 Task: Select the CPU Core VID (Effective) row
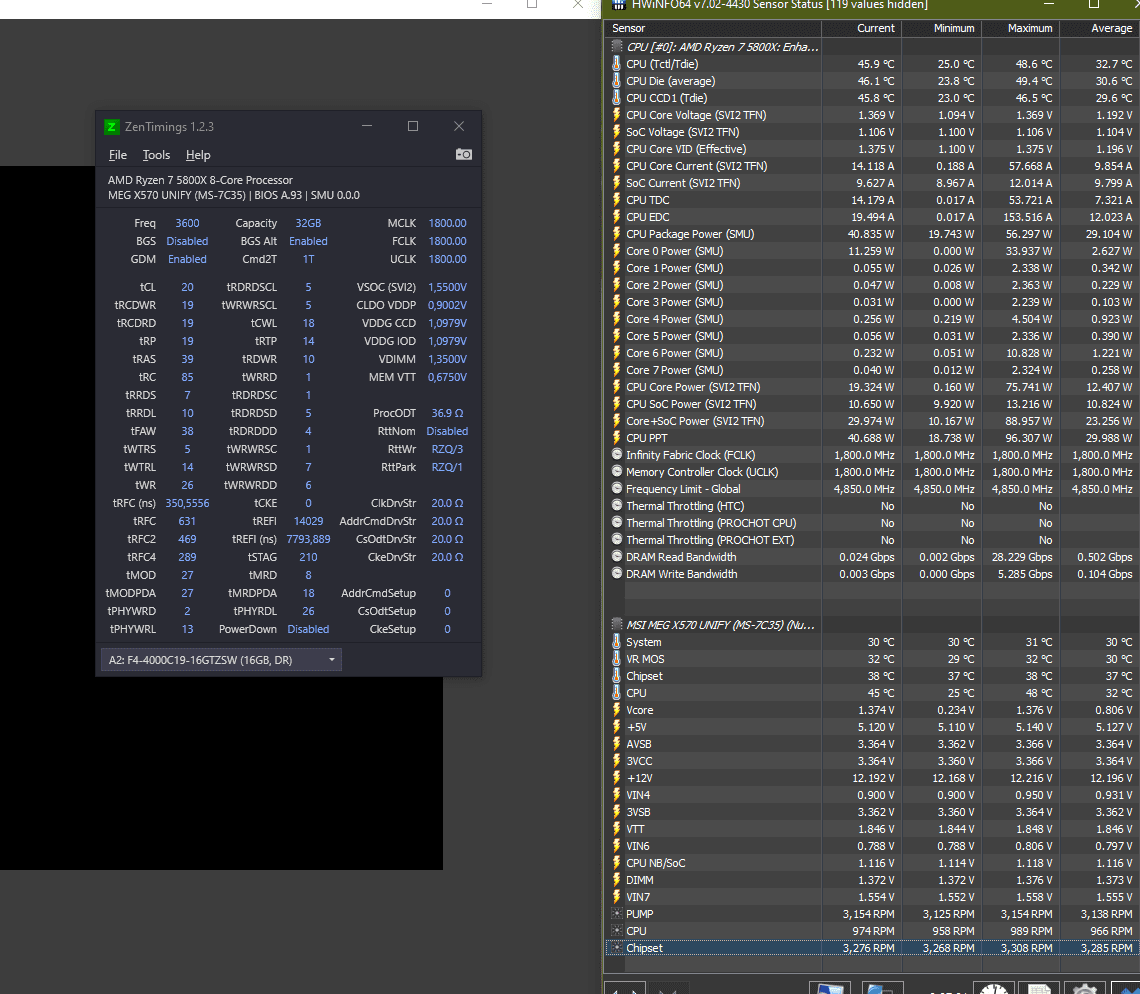[872, 149]
